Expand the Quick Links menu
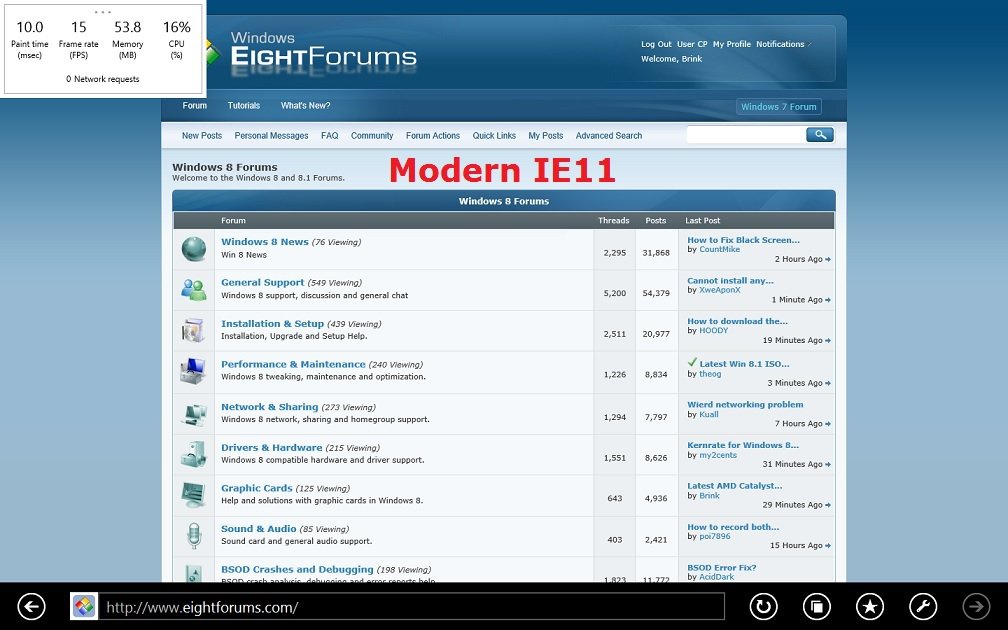This screenshot has width=1008, height=630. pos(494,136)
